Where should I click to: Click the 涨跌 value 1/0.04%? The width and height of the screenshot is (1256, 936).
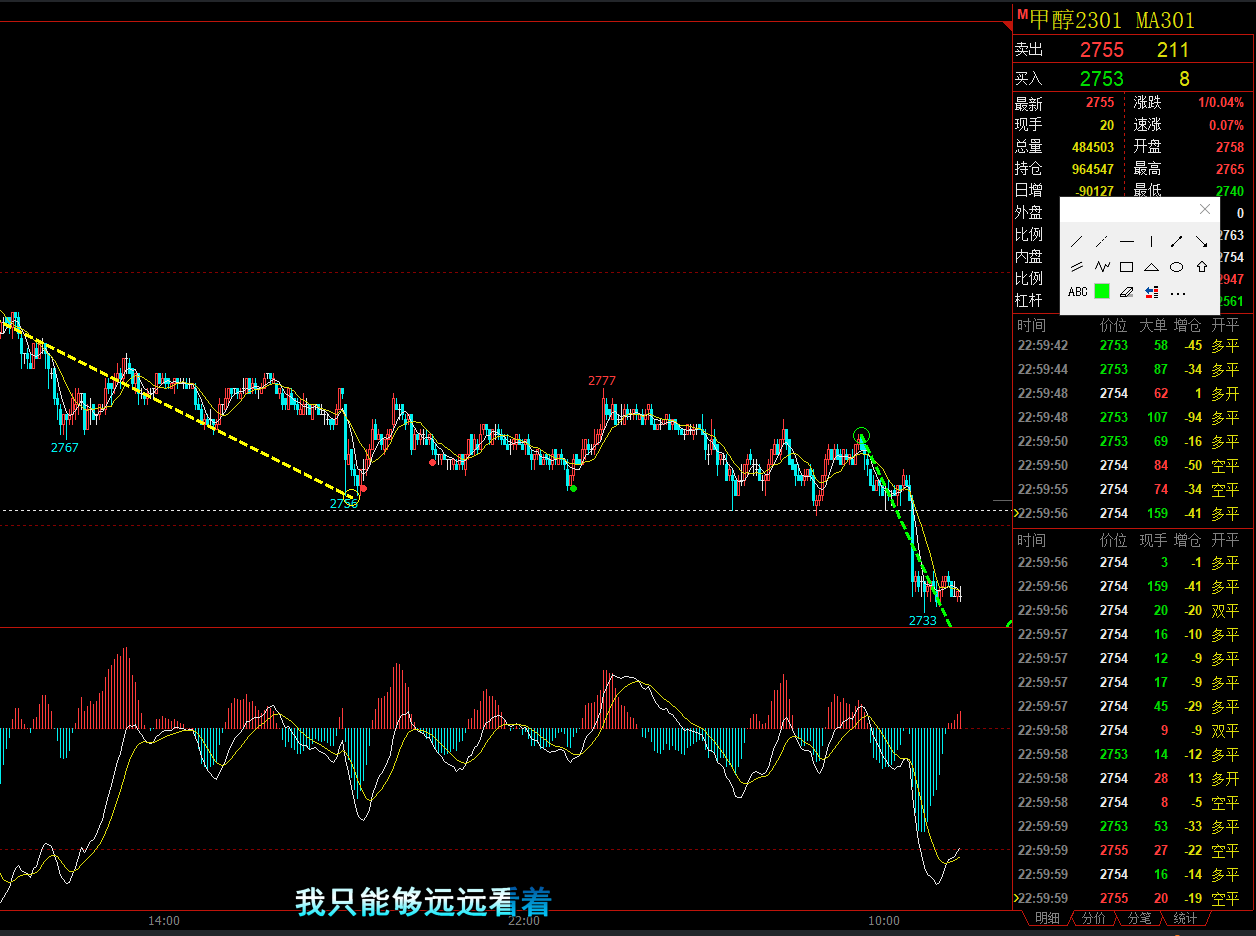click(1221, 103)
